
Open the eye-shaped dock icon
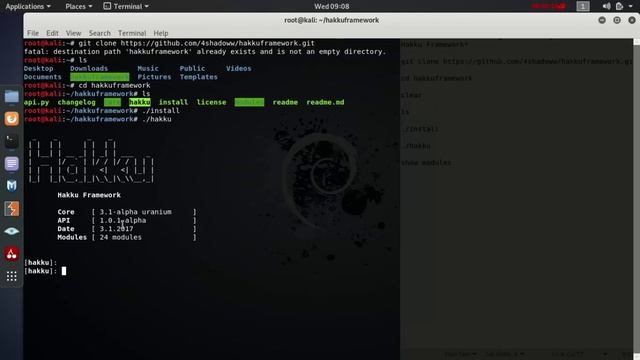(x=11, y=231)
